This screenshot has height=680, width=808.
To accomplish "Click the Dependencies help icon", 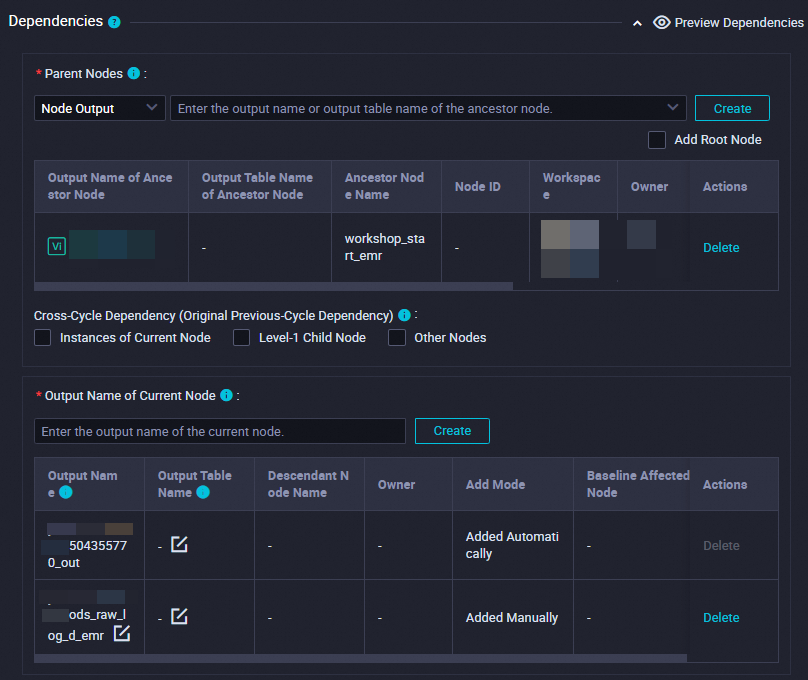I will tap(114, 22).
